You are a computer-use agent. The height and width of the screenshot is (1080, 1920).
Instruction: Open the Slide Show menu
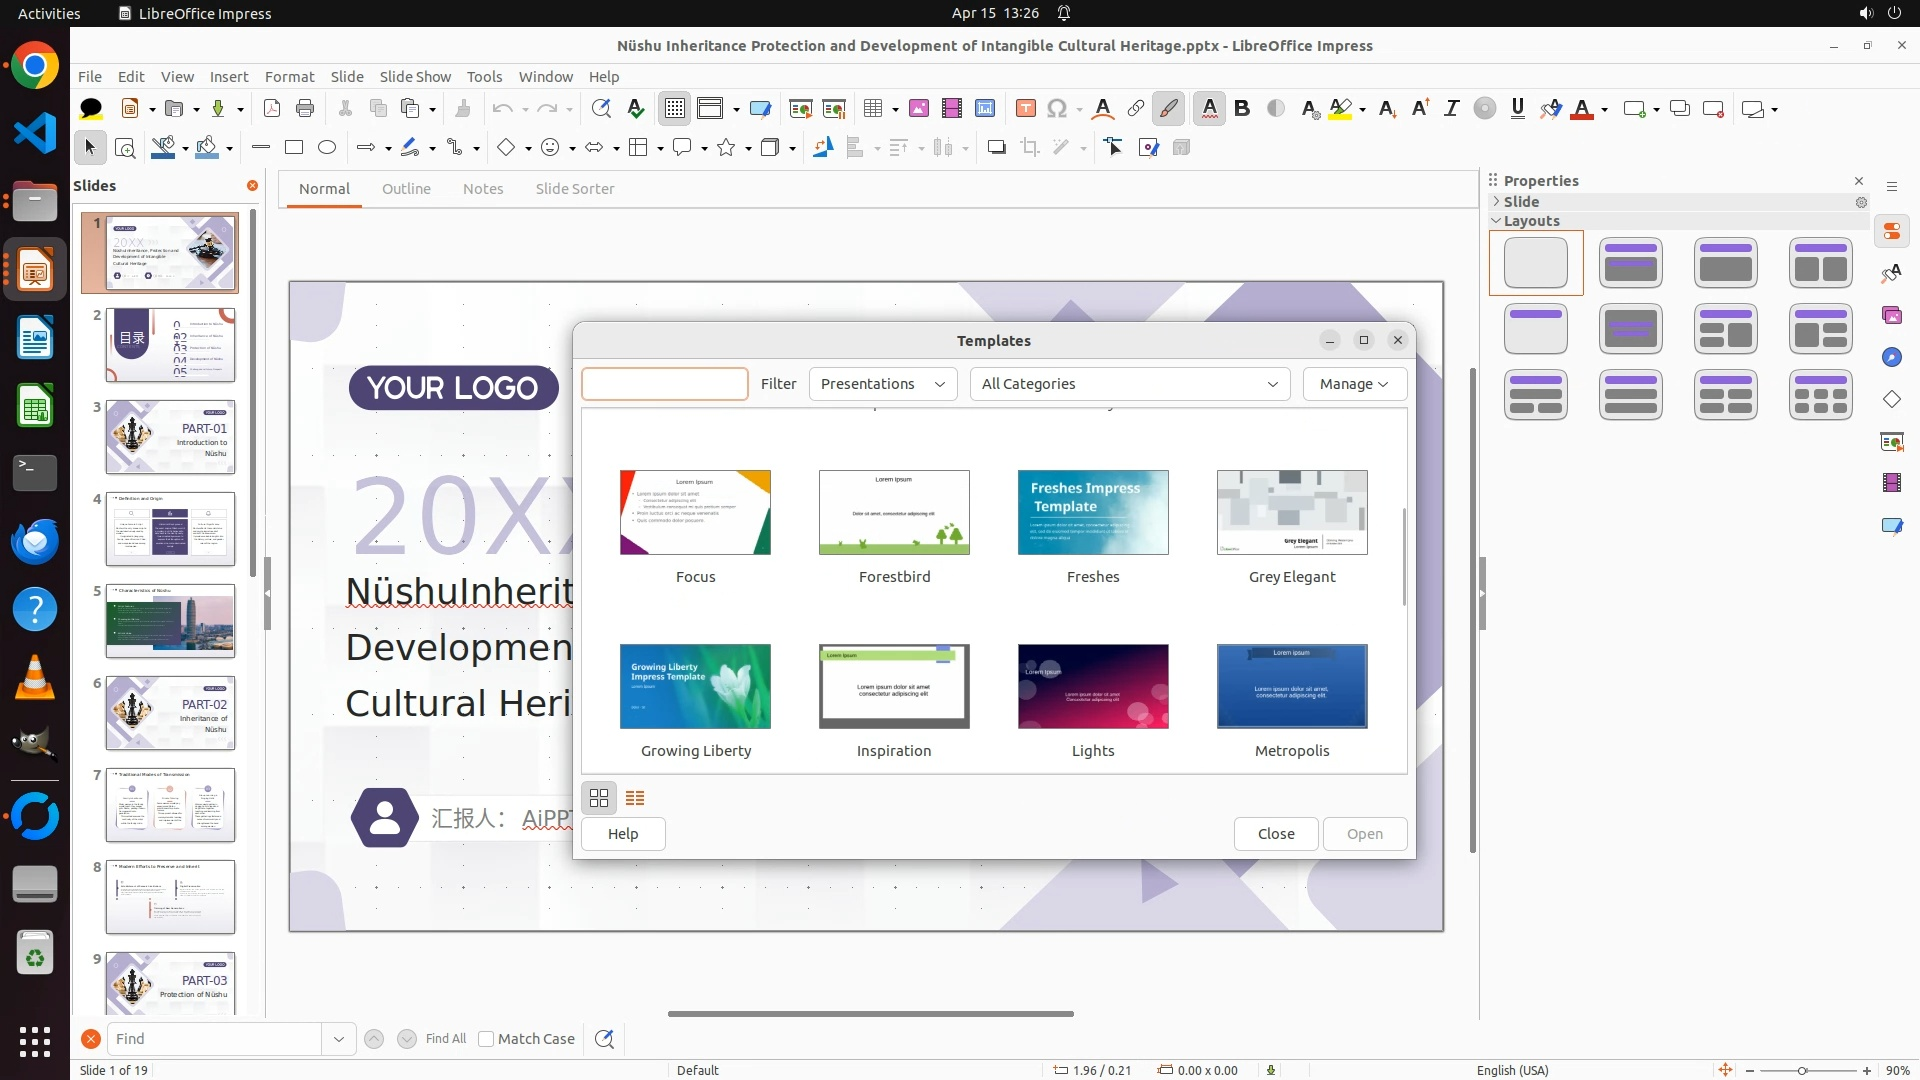point(415,77)
